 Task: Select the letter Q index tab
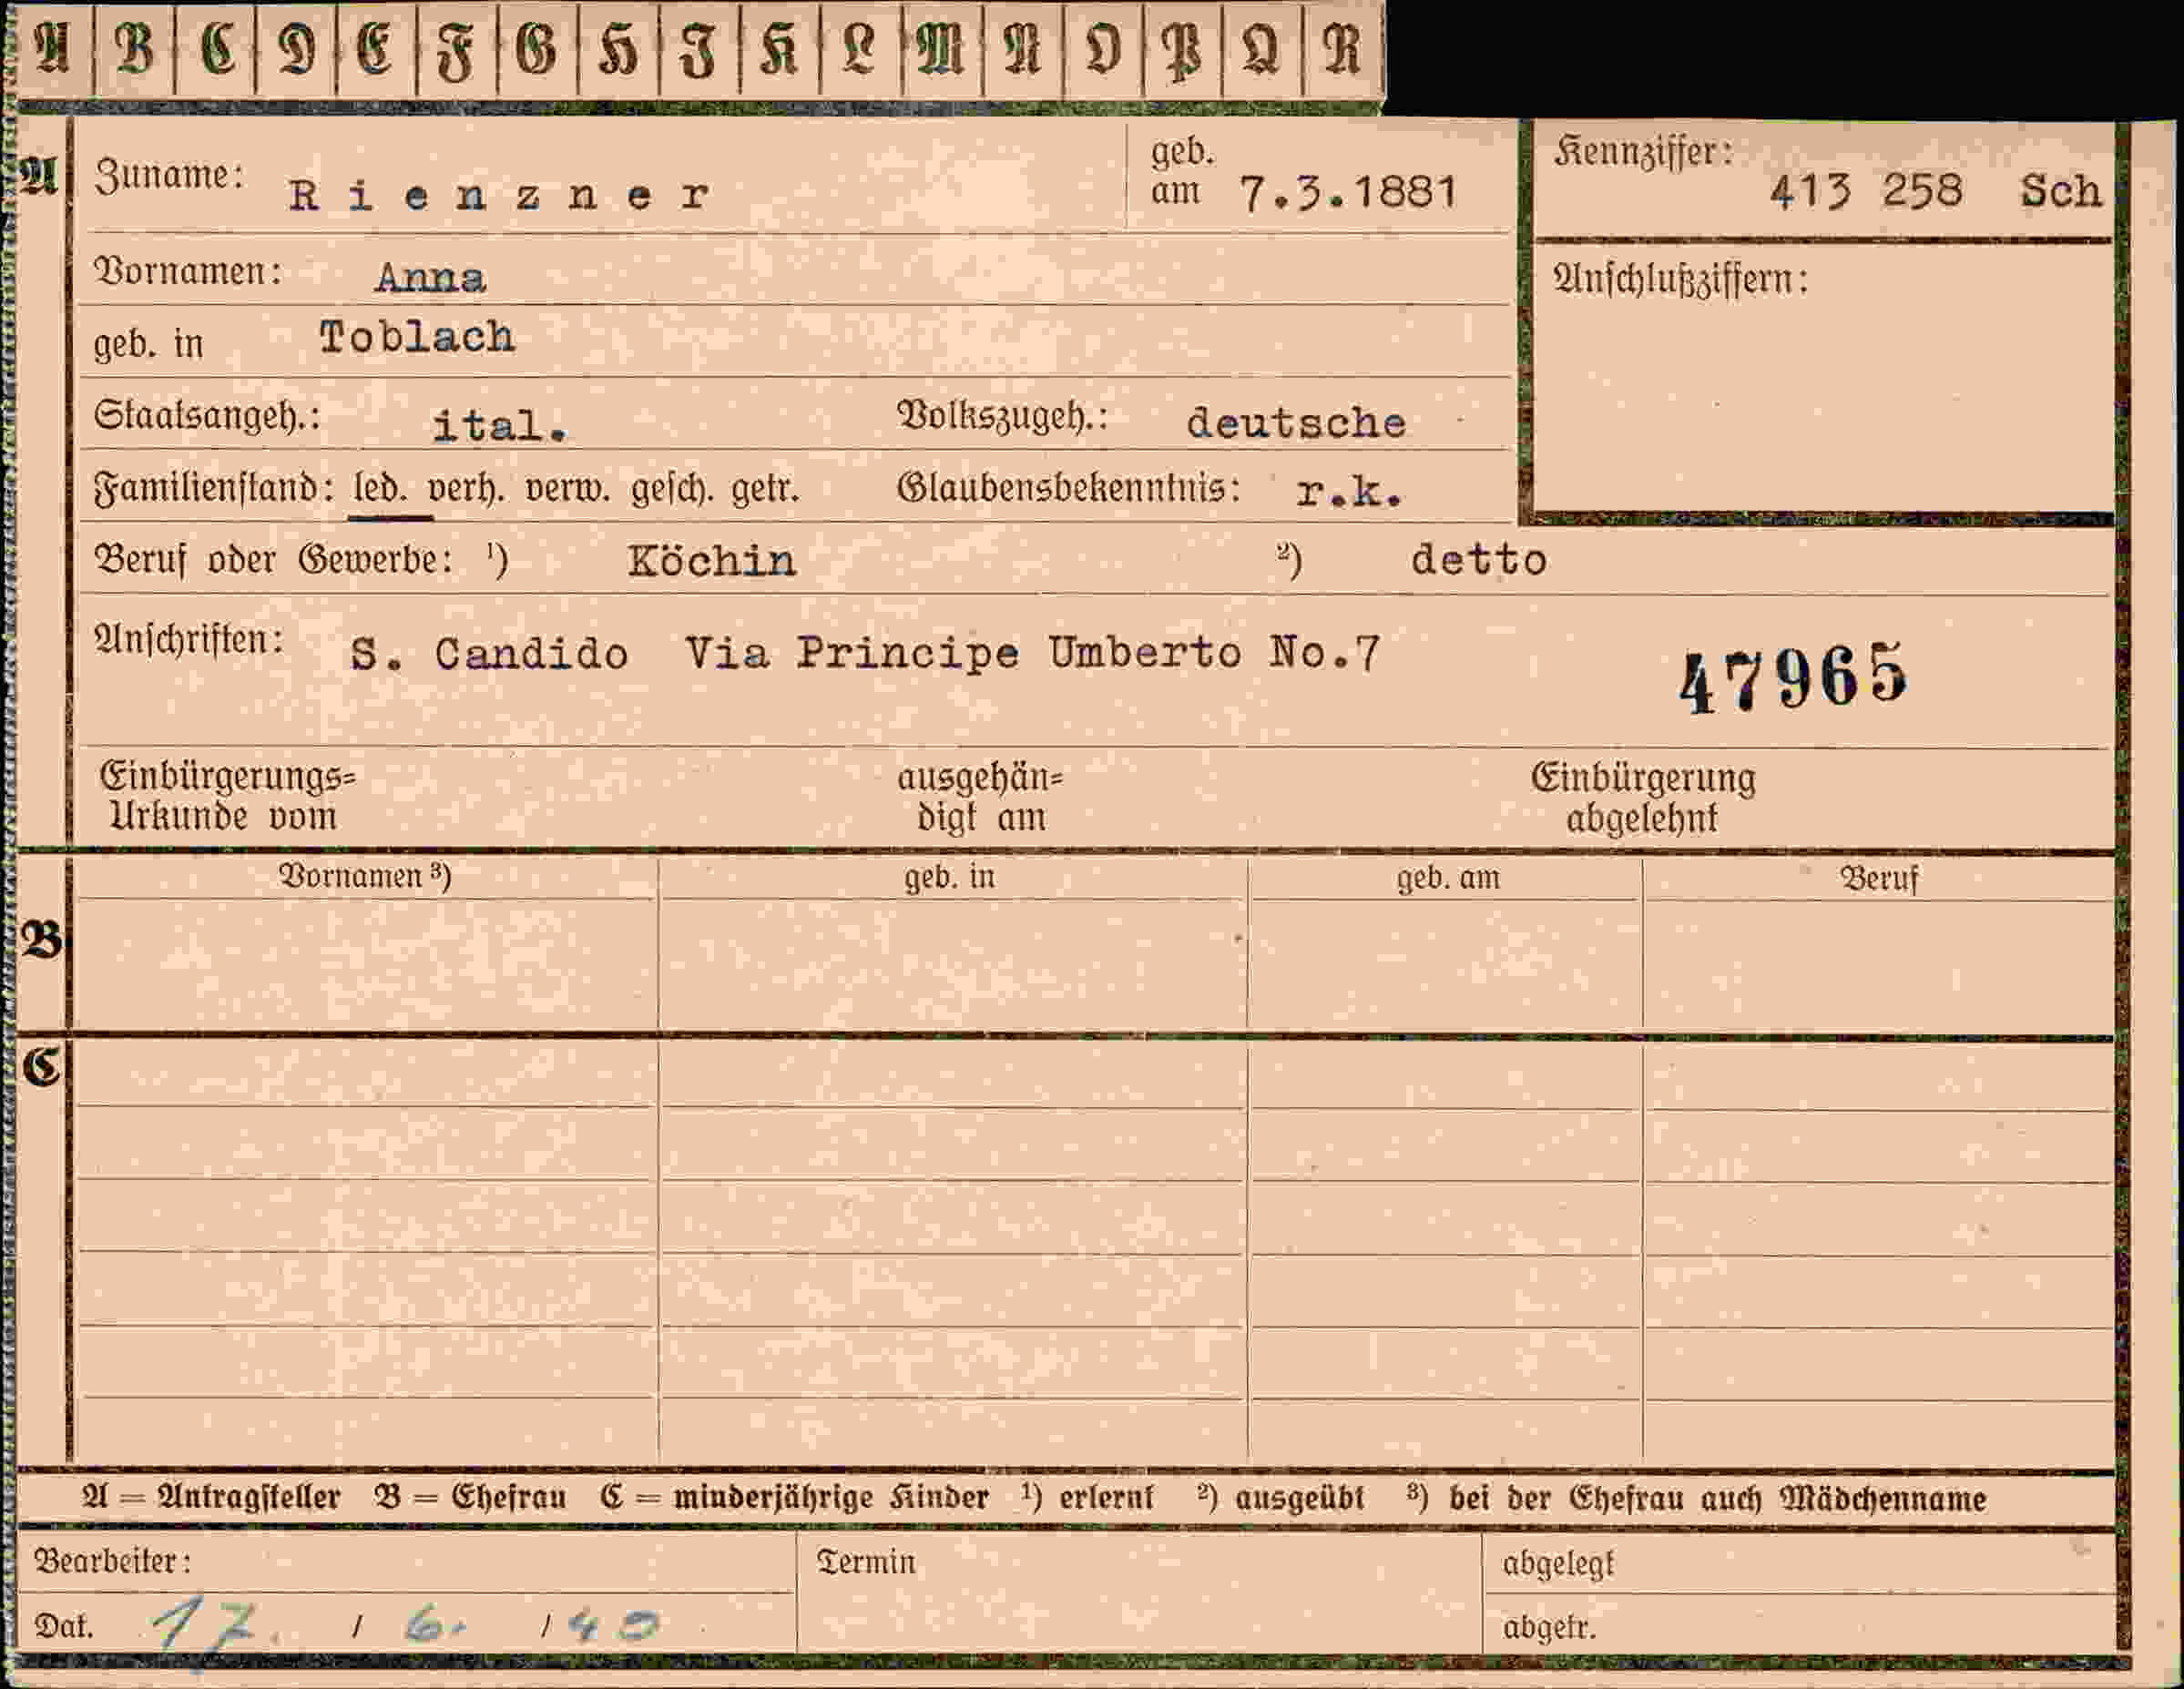[1263, 50]
